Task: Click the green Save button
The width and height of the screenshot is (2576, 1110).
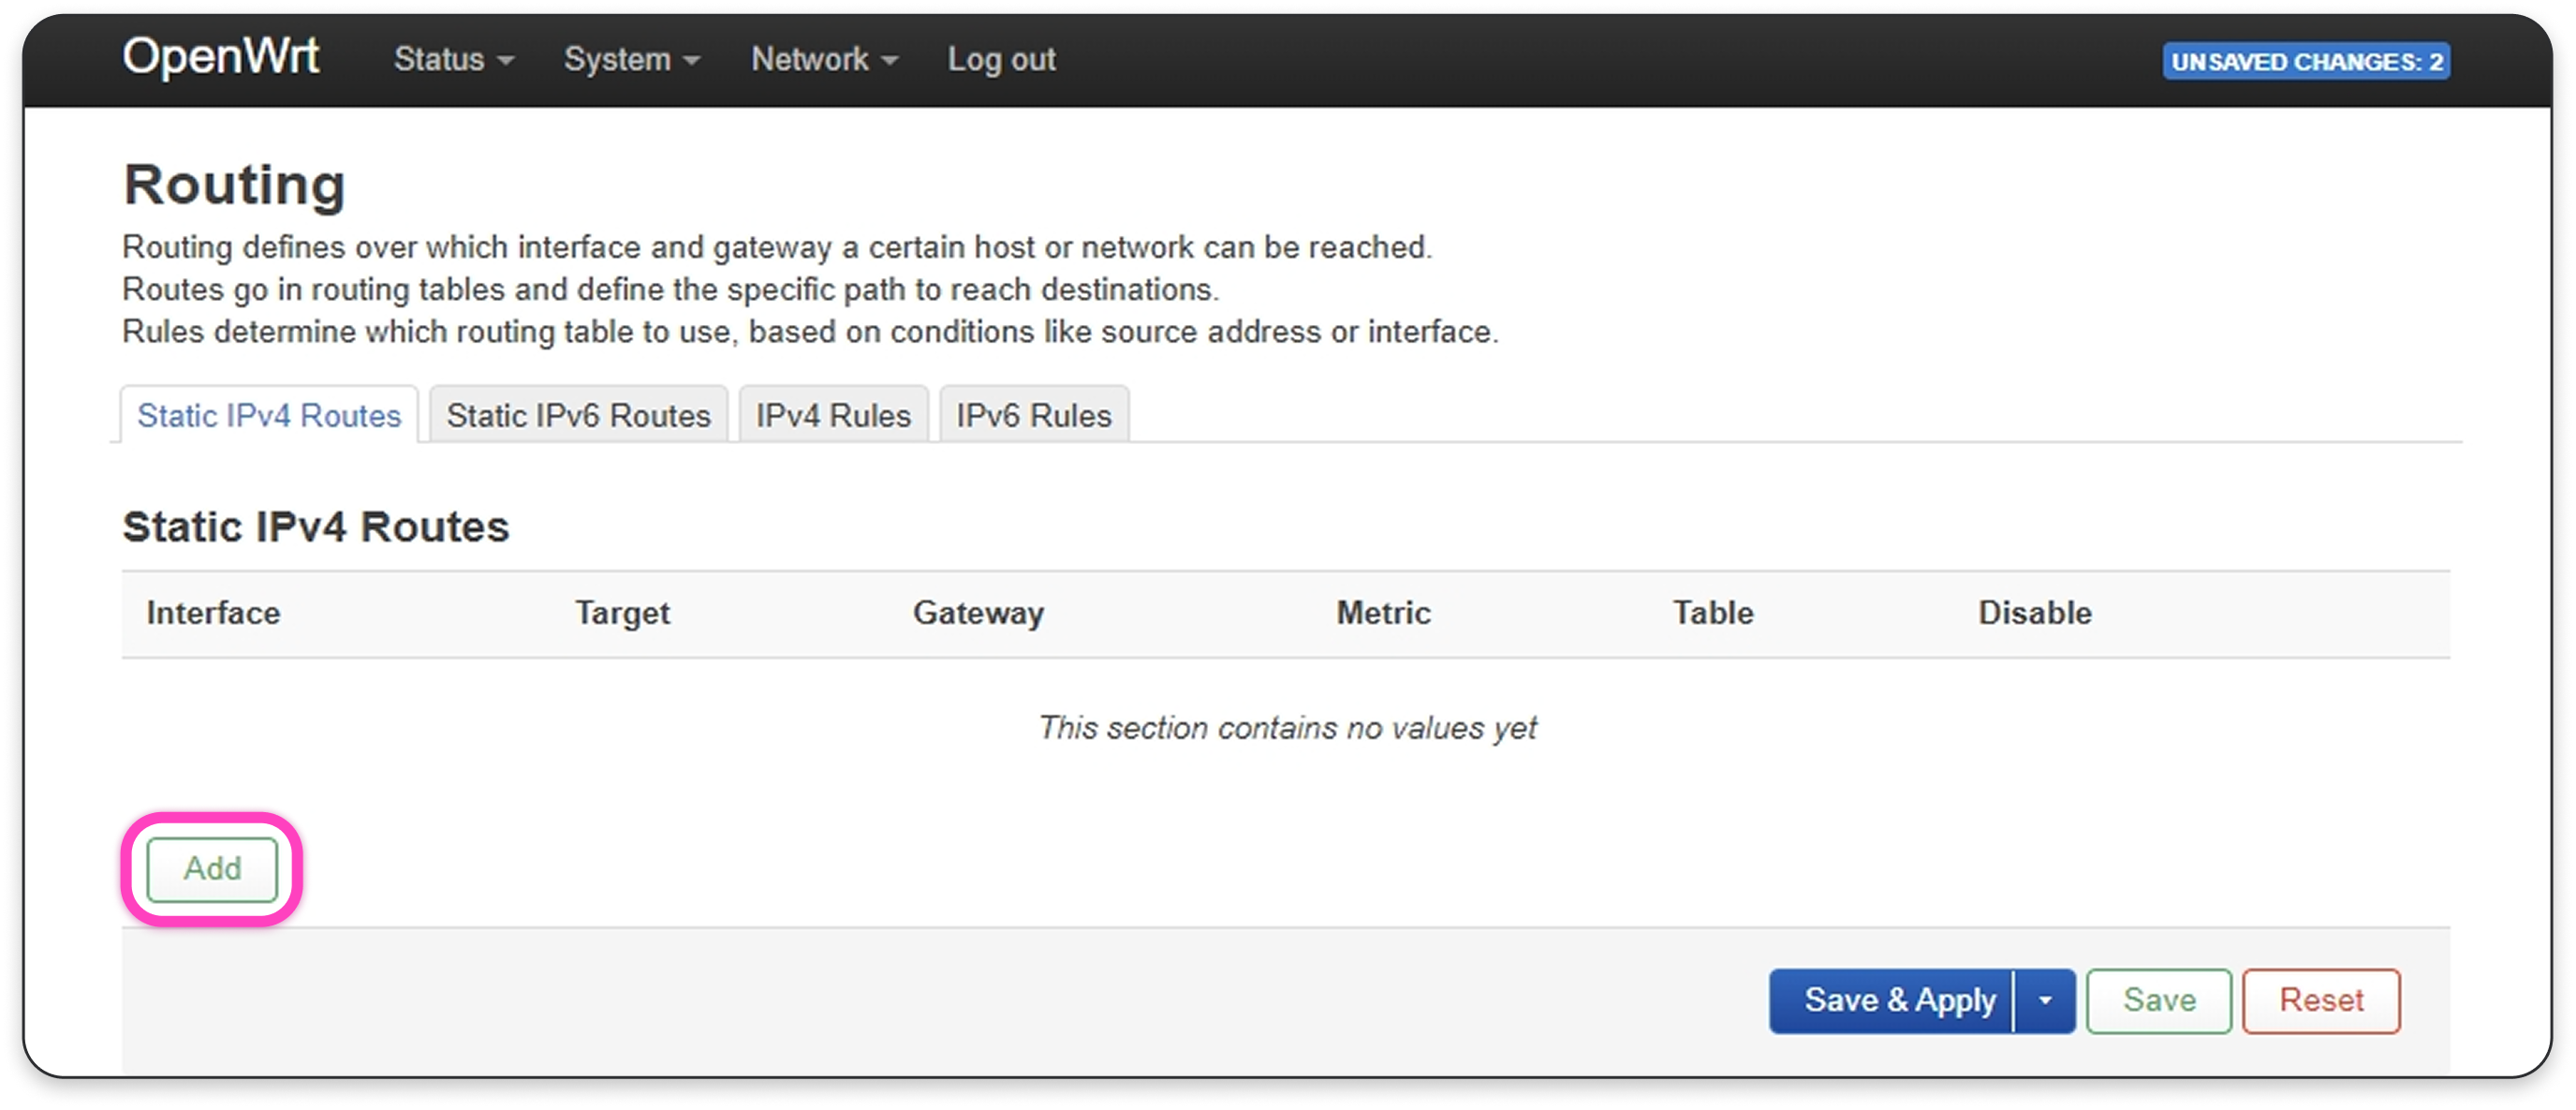Action: [2158, 1001]
